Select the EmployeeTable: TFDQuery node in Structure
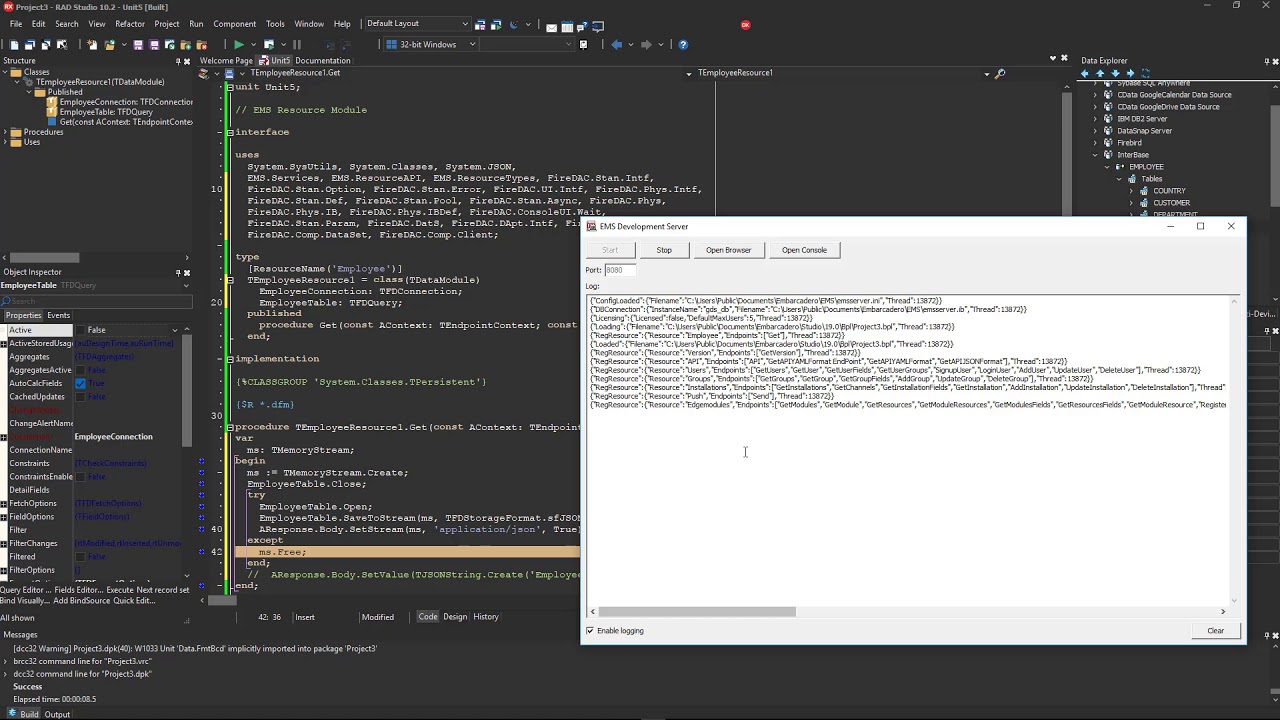Screen dimensions: 1280x720 click(105, 112)
